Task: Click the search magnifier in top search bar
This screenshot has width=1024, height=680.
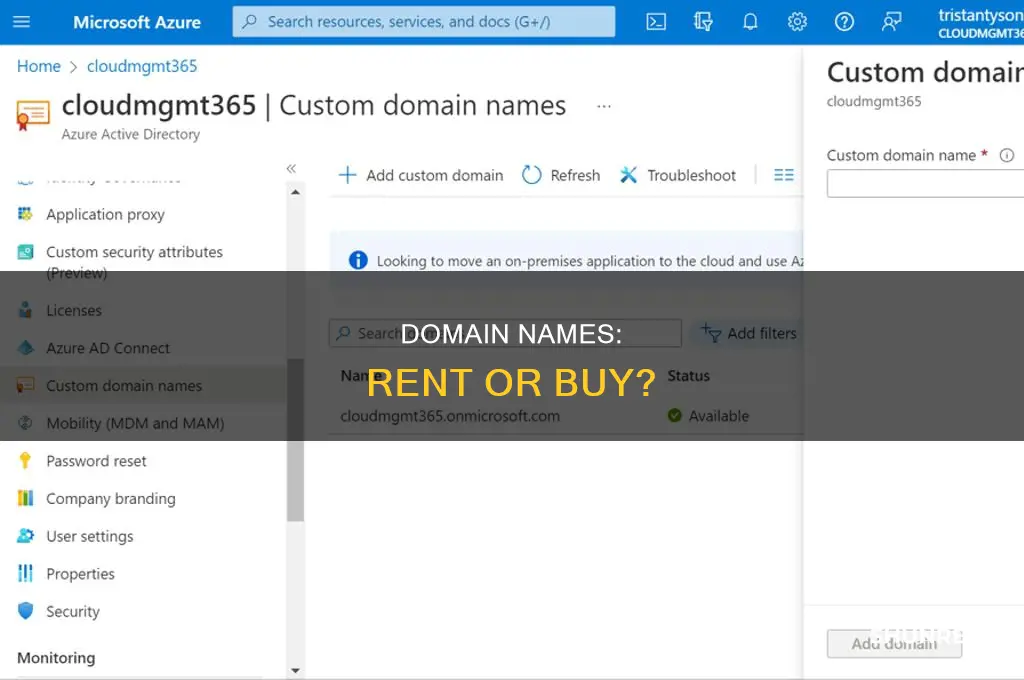Action: (x=249, y=22)
